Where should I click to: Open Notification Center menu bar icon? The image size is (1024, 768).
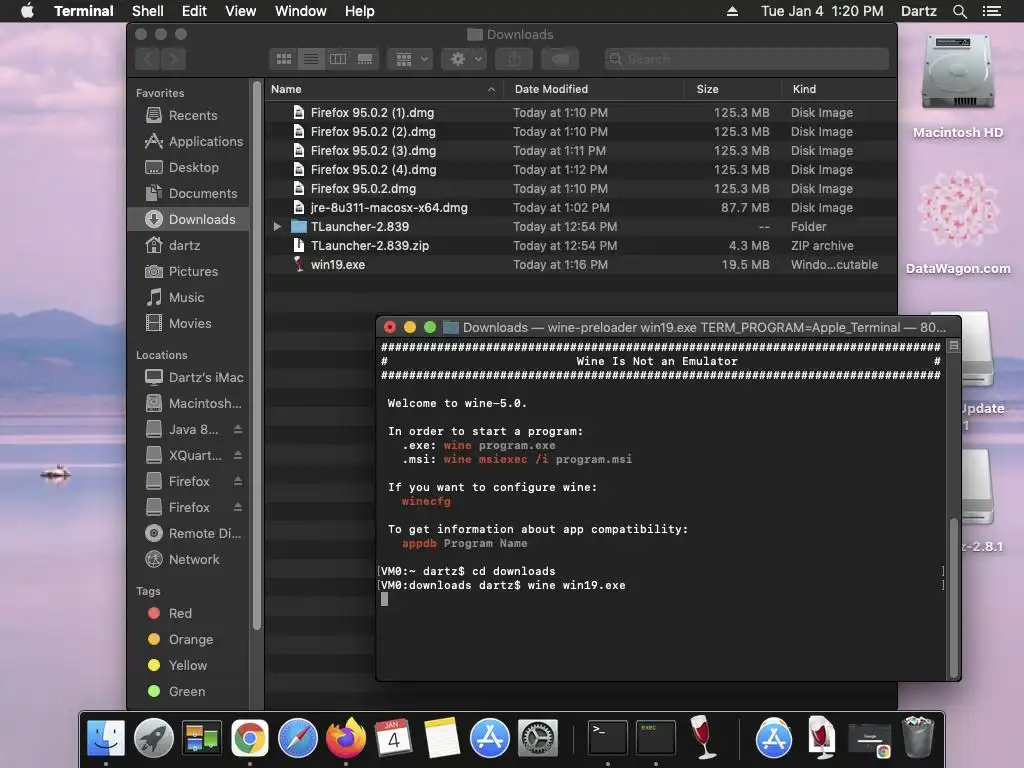tap(991, 11)
